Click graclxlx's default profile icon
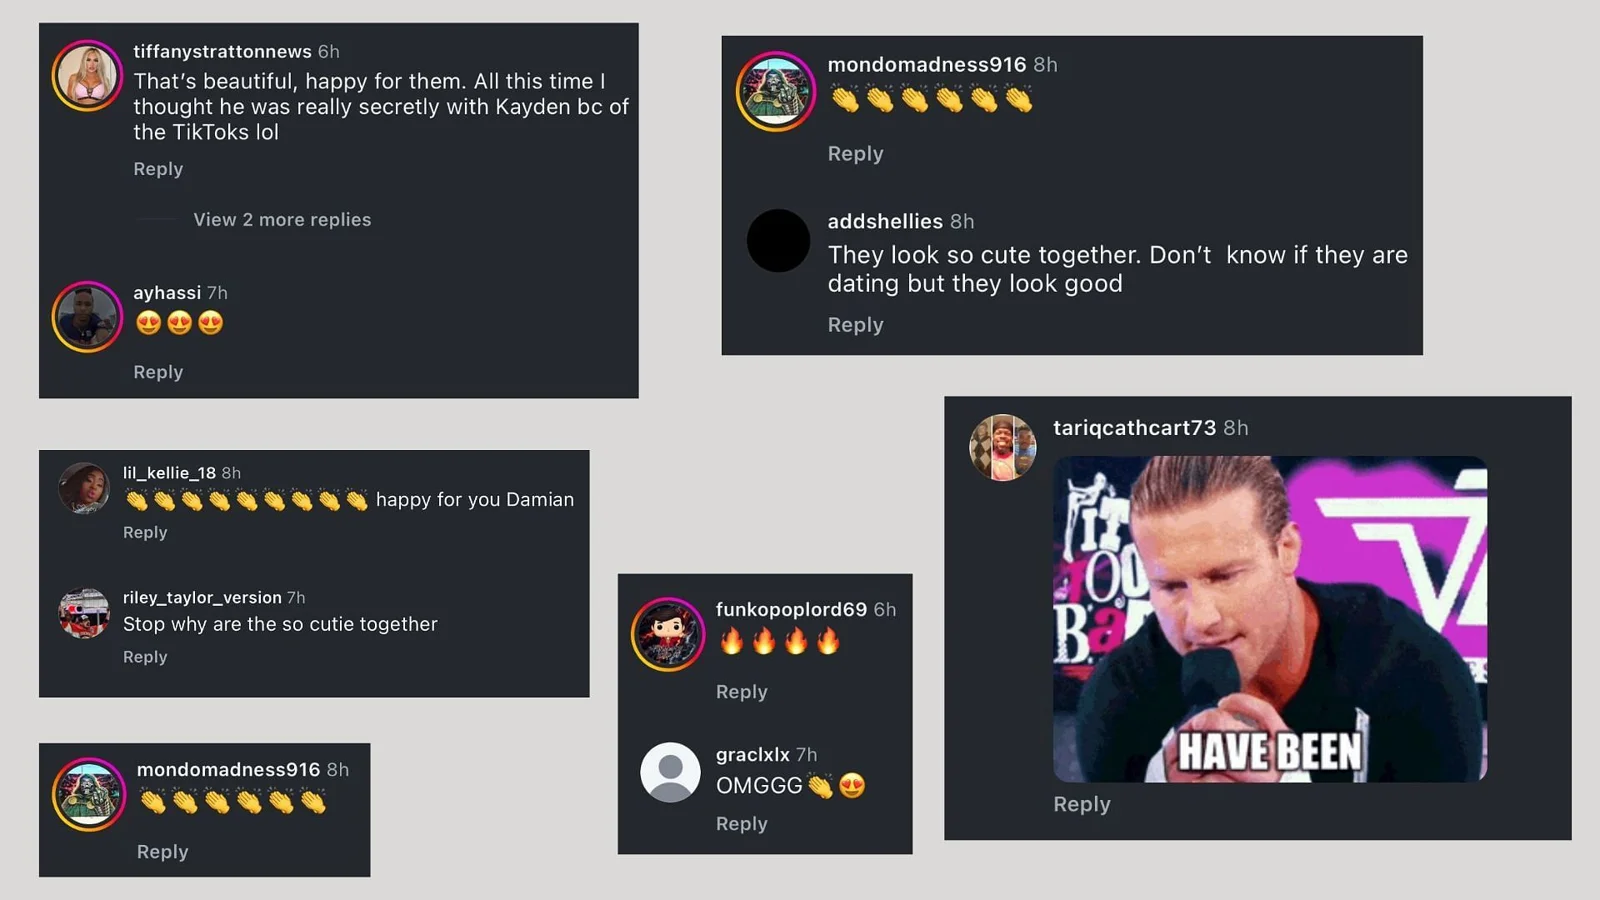 click(670, 772)
